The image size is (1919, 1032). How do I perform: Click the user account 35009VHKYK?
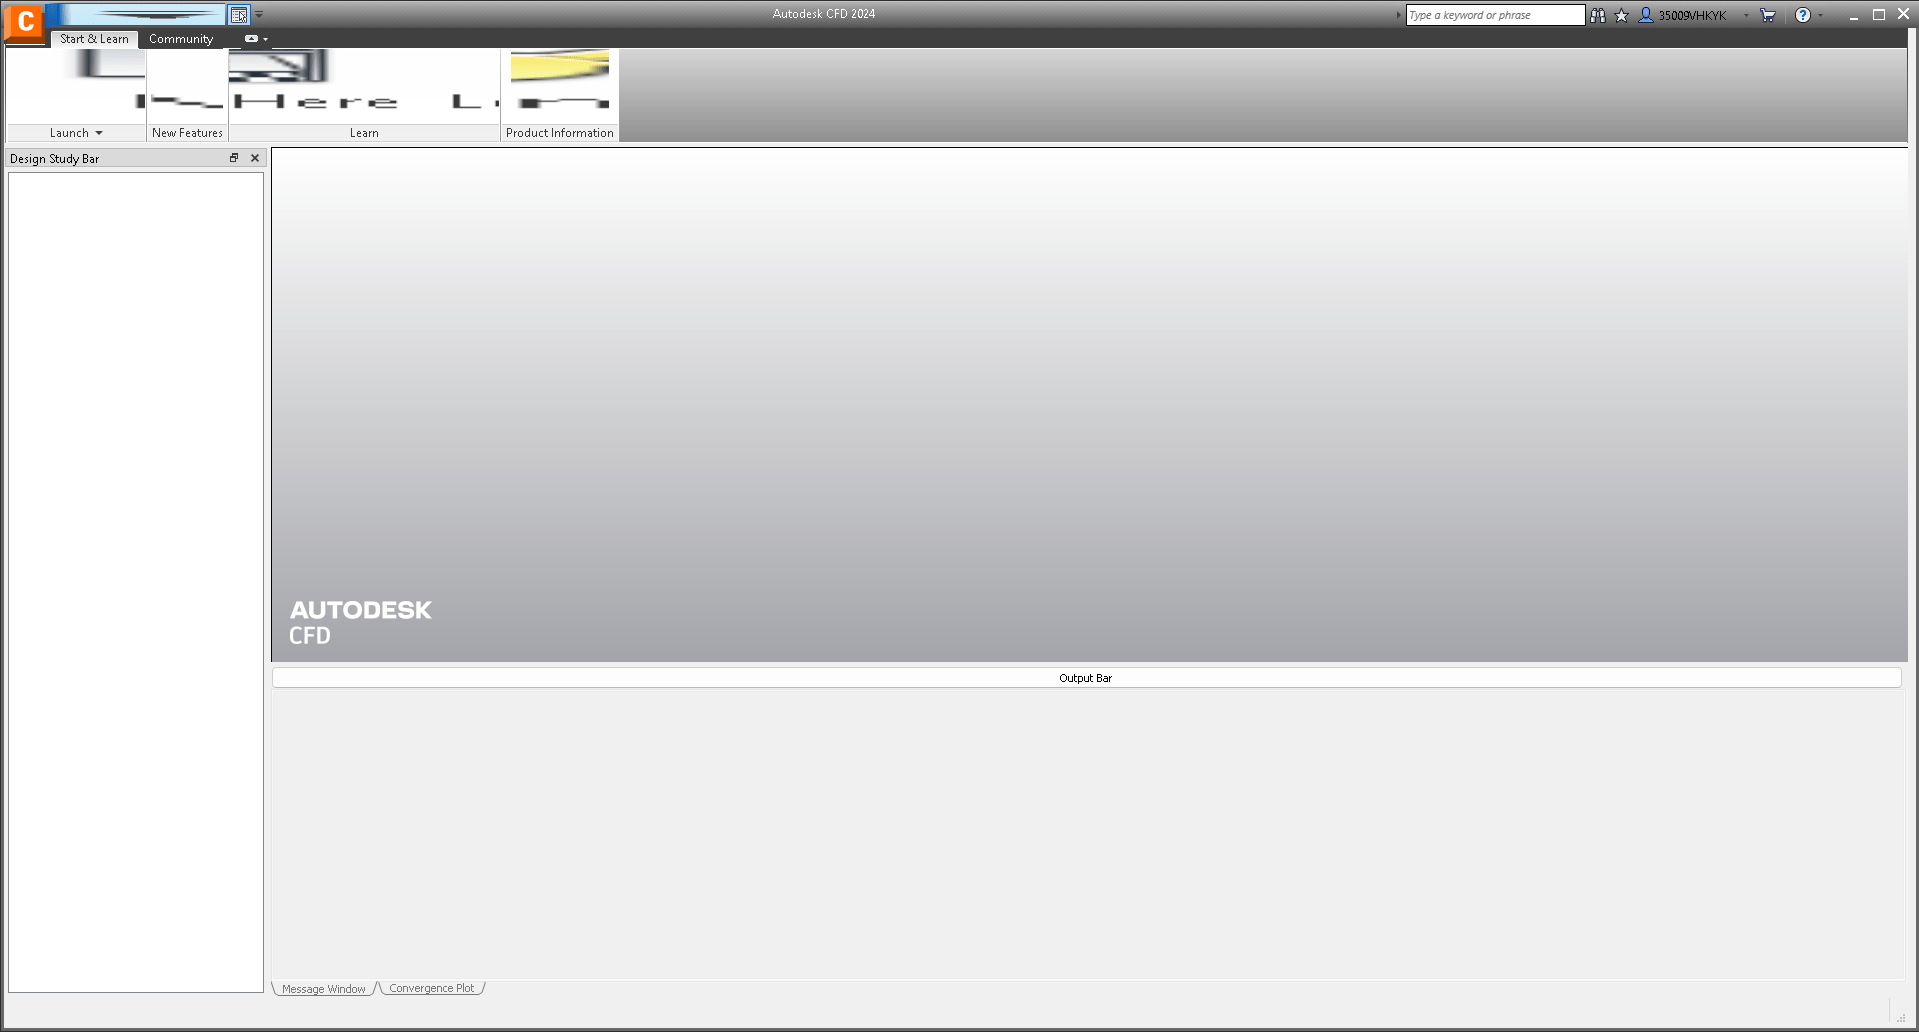1683,15
